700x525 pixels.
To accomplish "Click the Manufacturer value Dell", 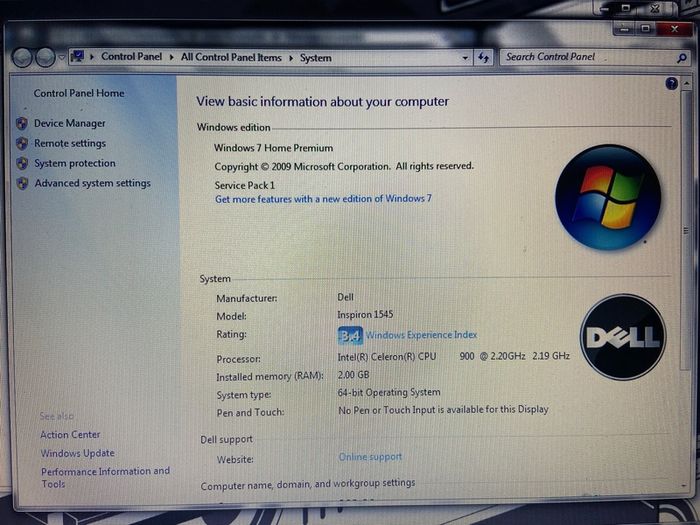I will point(346,297).
